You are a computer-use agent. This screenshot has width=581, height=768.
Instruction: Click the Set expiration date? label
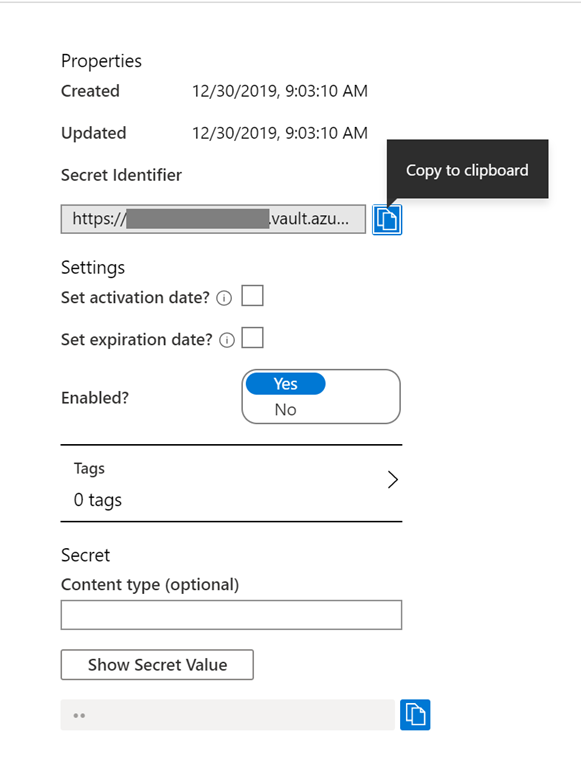click(x=137, y=340)
